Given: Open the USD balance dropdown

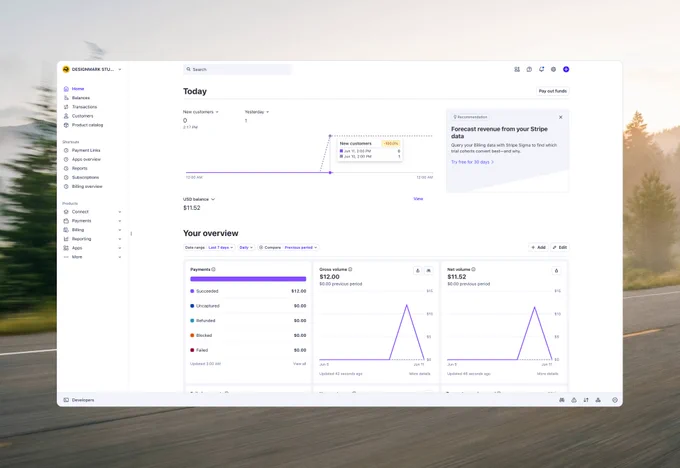Looking at the screenshot, I should 199,200.
